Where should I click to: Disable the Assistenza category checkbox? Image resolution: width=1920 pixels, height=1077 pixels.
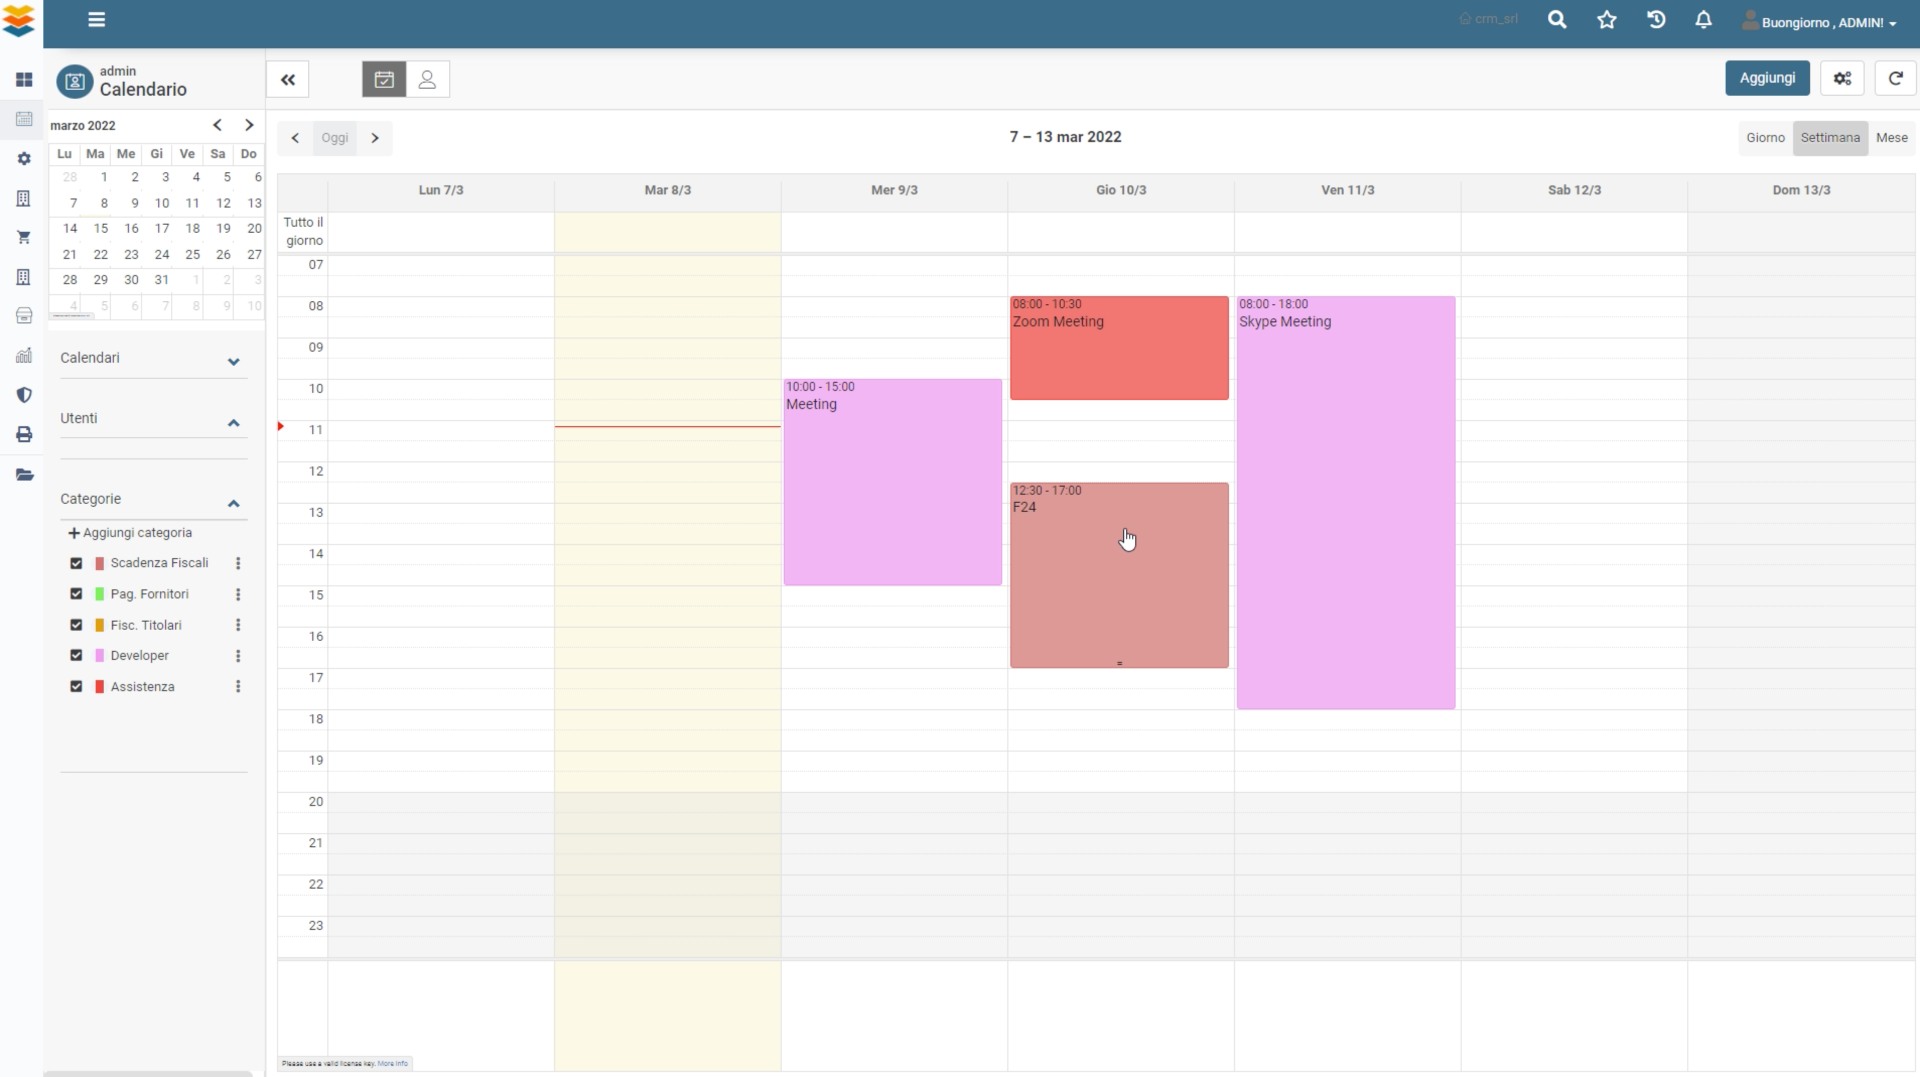coord(76,687)
